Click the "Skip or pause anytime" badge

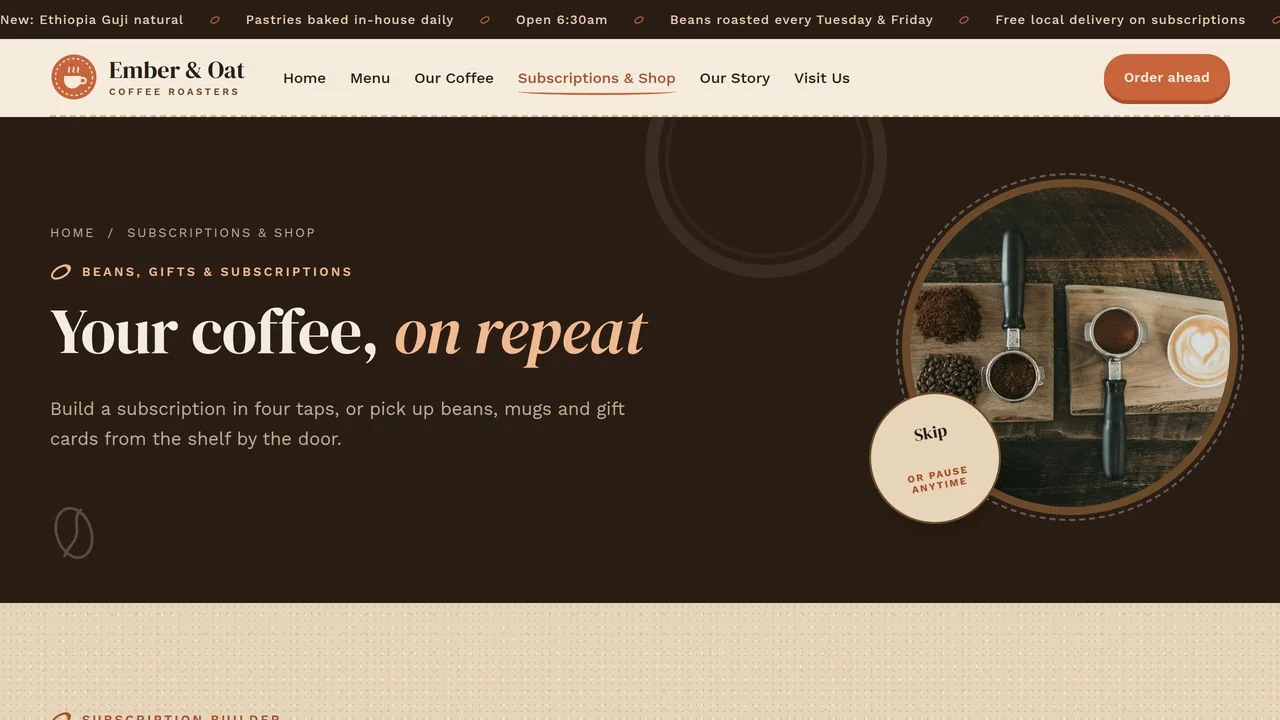pyautogui.click(x=935, y=458)
